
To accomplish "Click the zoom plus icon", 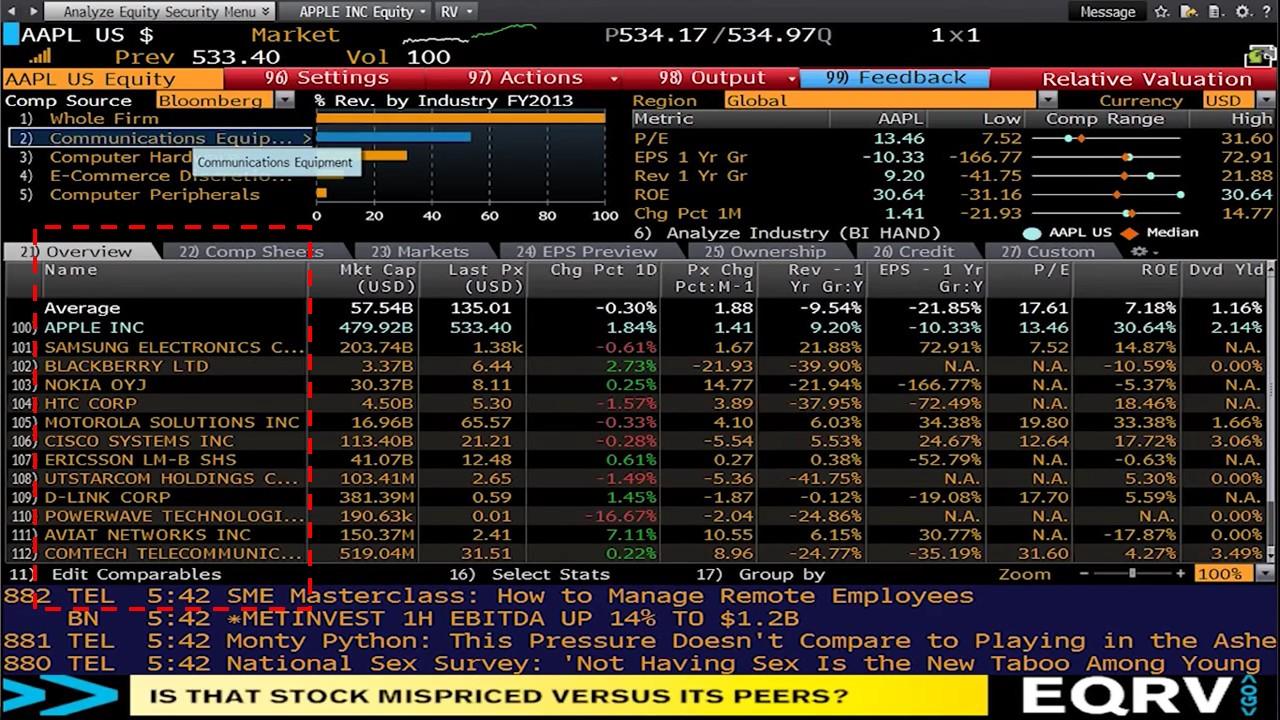I will tap(1181, 574).
